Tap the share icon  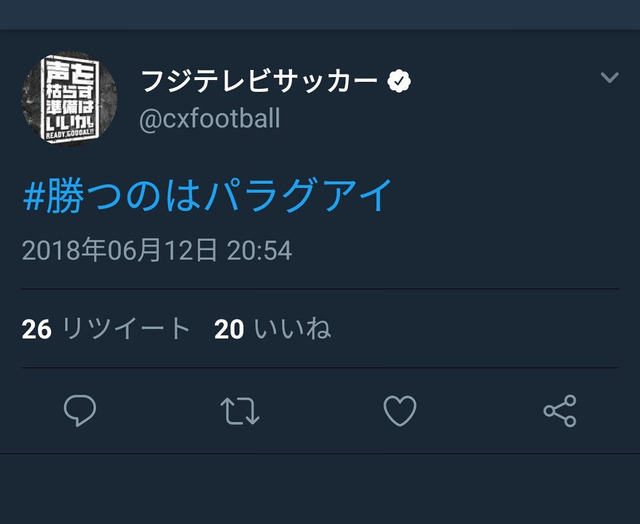tap(559, 410)
